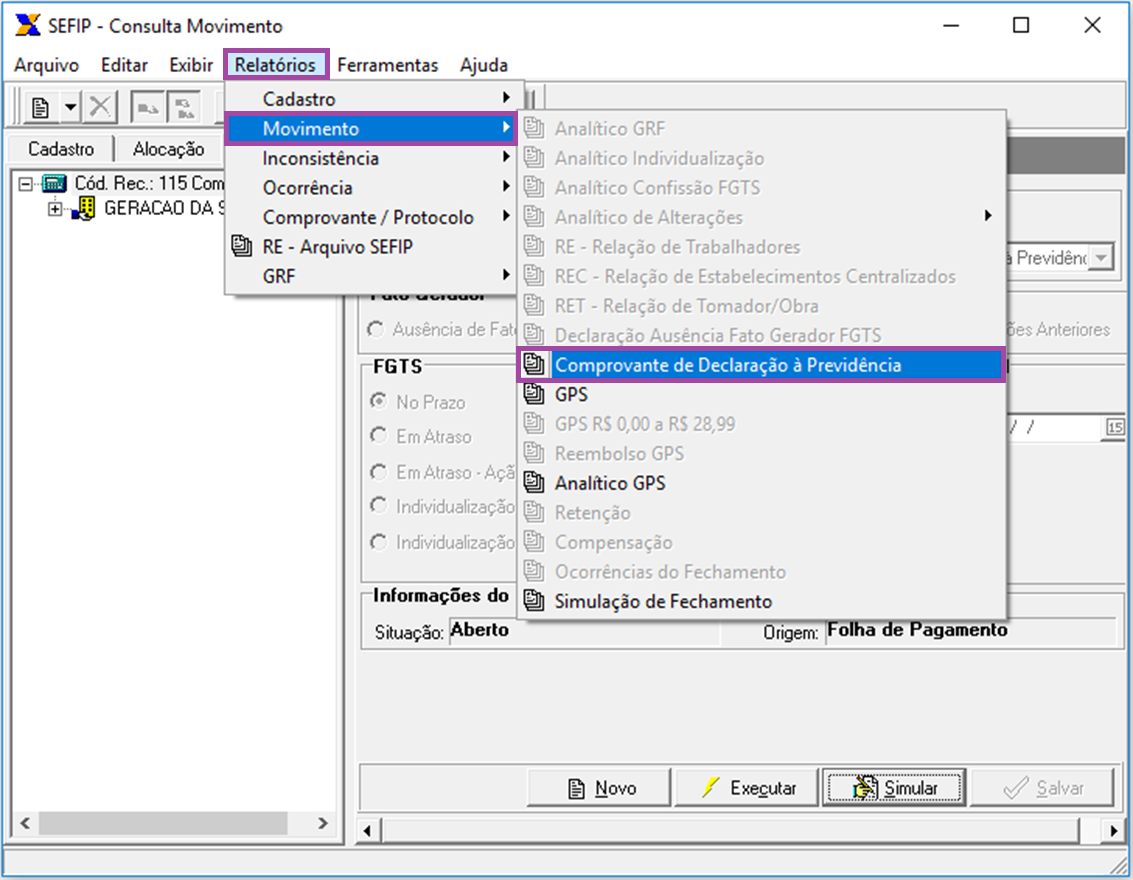Click the Simular button

click(x=894, y=788)
